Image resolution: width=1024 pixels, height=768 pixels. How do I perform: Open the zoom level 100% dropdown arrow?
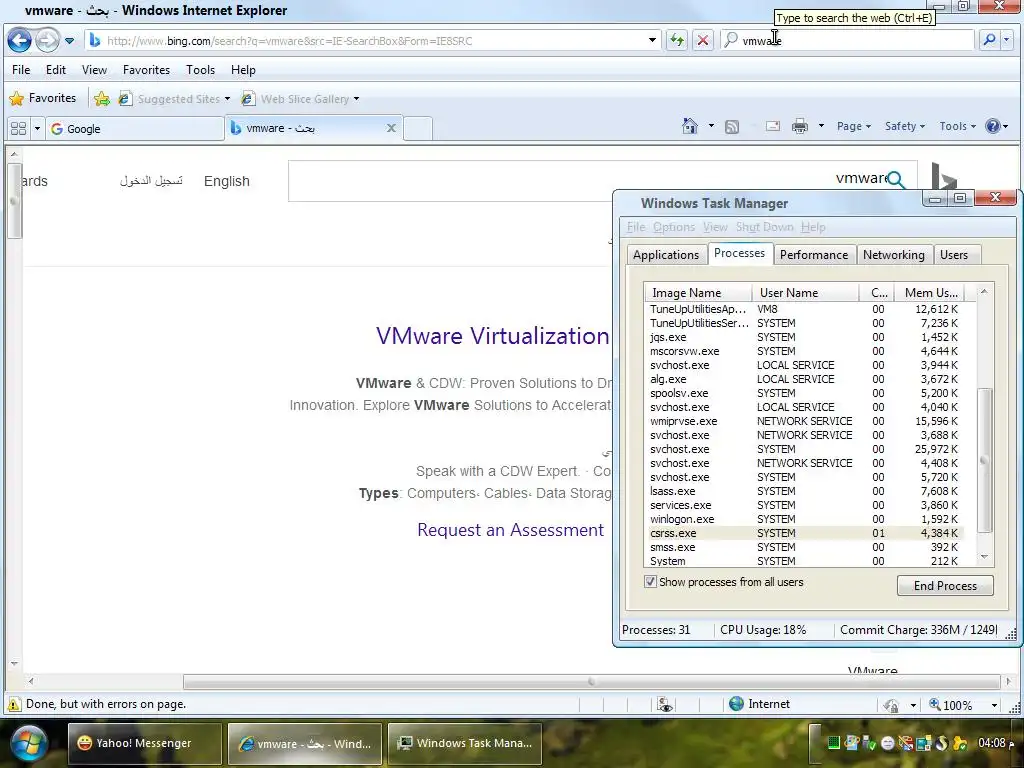(x=994, y=705)
